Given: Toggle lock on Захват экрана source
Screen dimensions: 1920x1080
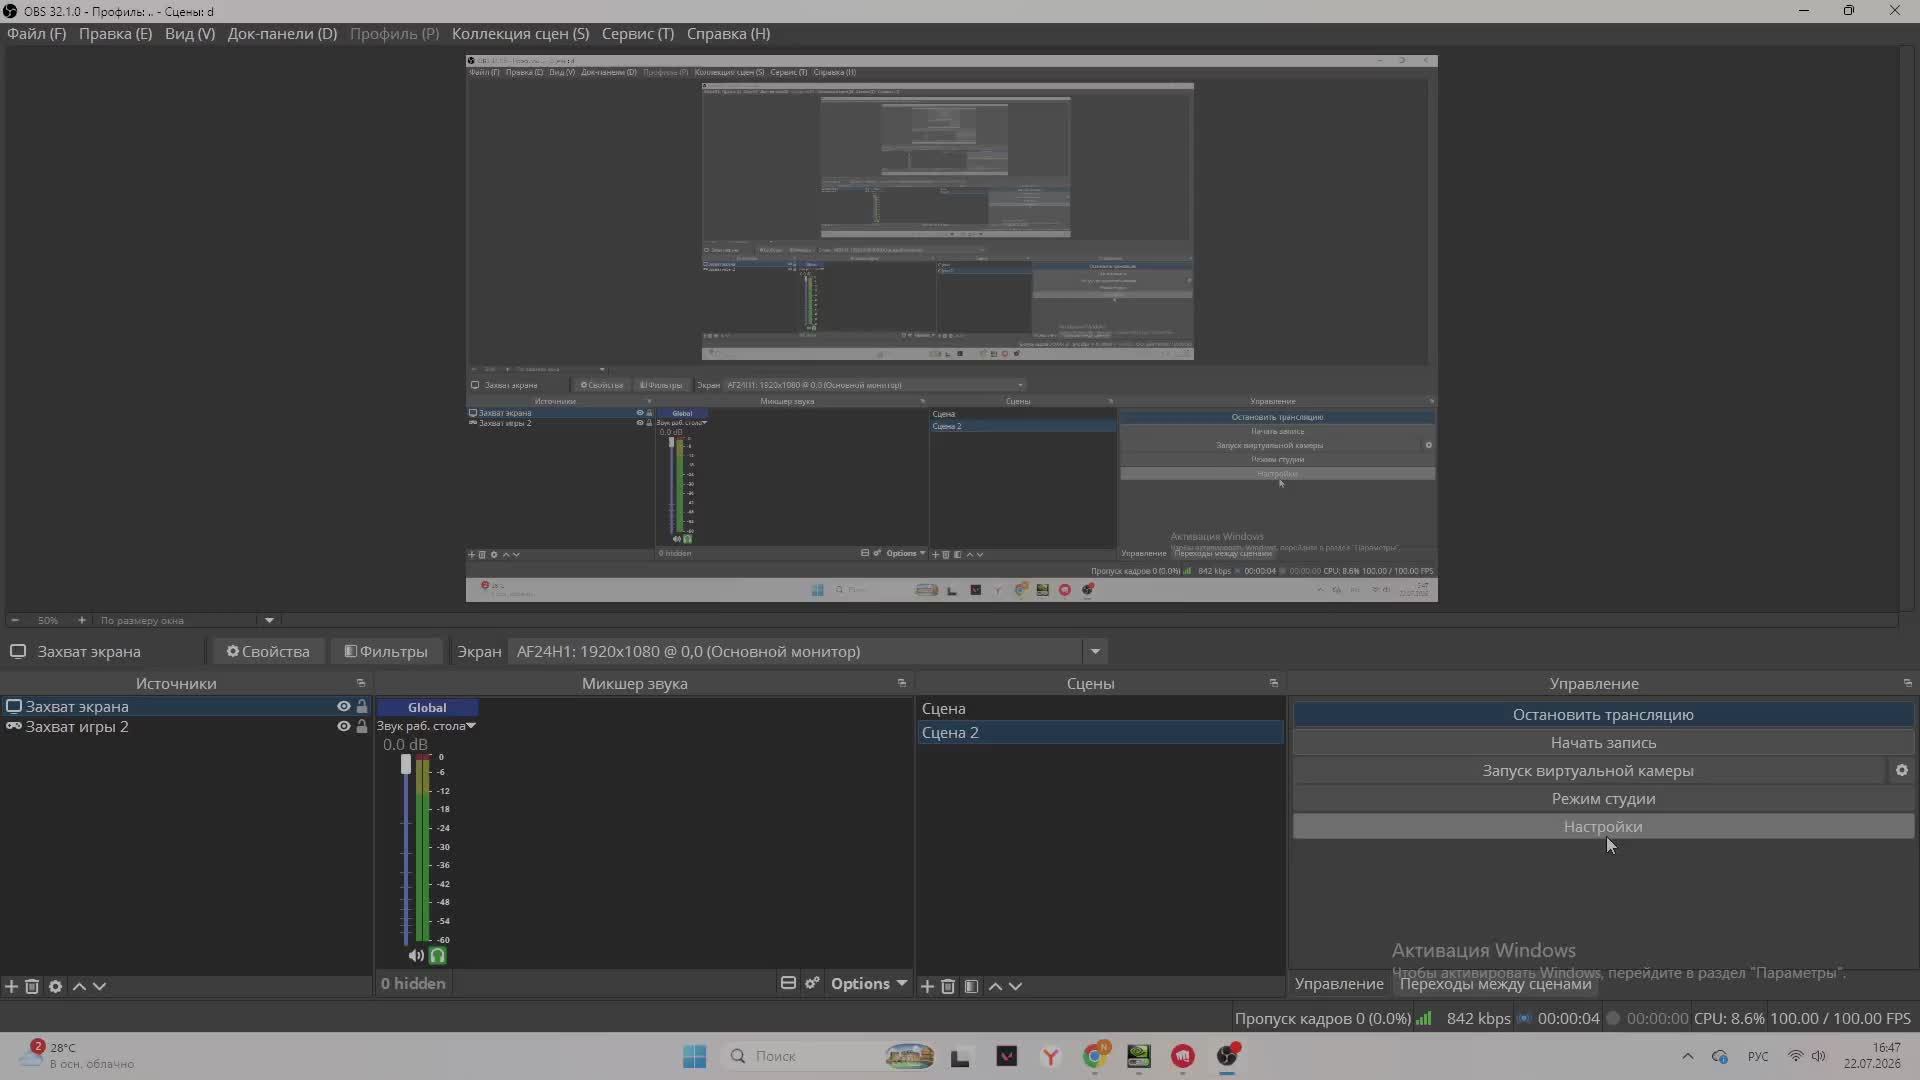Looking at the screenshot, I should pos(362,706).
